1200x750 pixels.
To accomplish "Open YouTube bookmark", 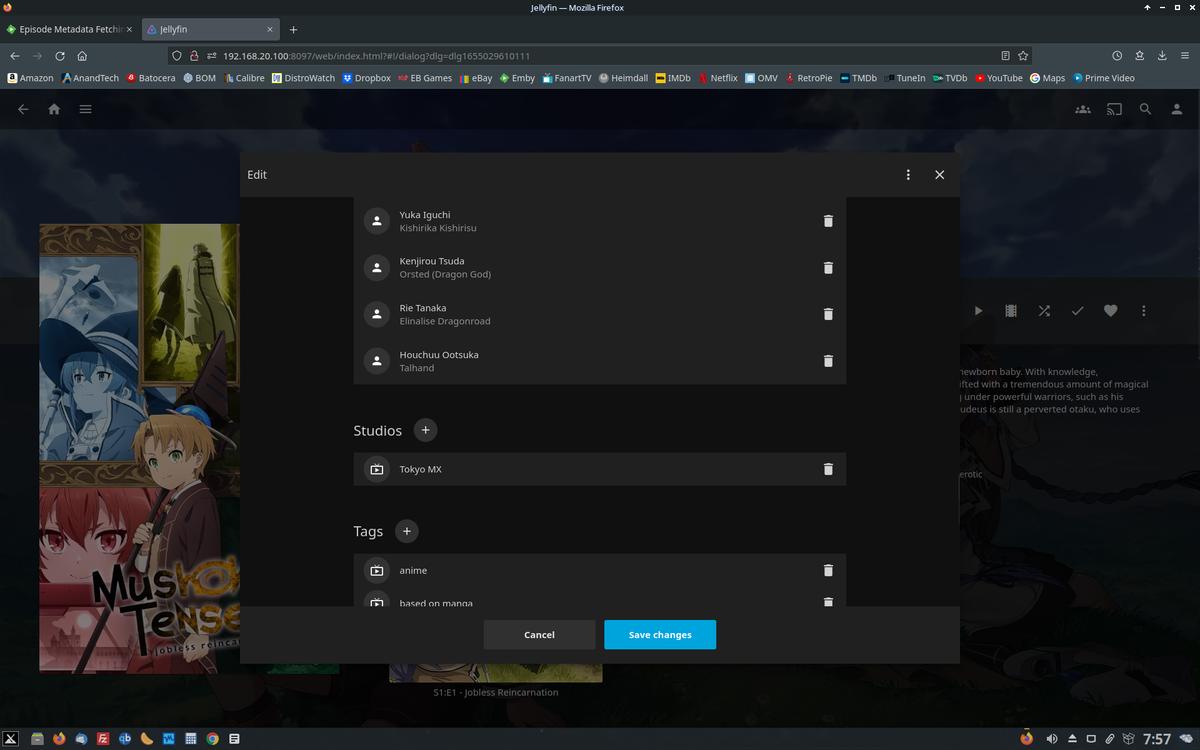I will (999, 78).
